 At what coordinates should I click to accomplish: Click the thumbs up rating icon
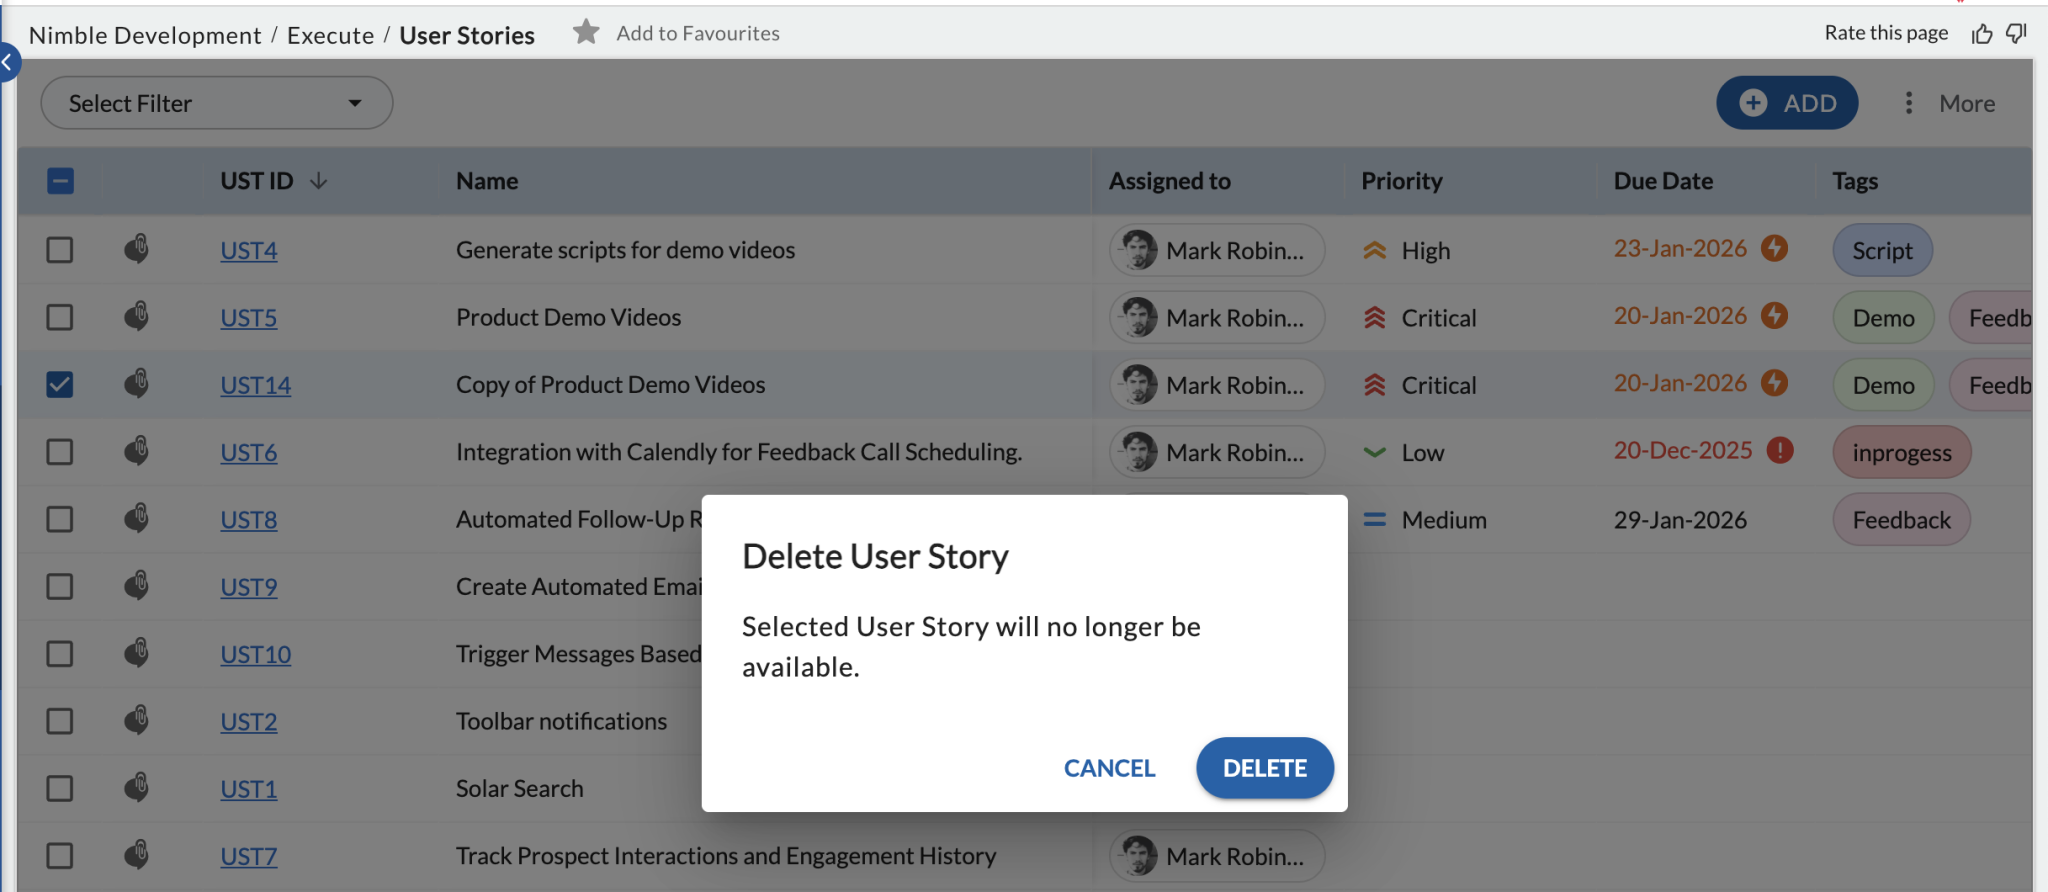pyautogui.click(x=1982, y=34)
